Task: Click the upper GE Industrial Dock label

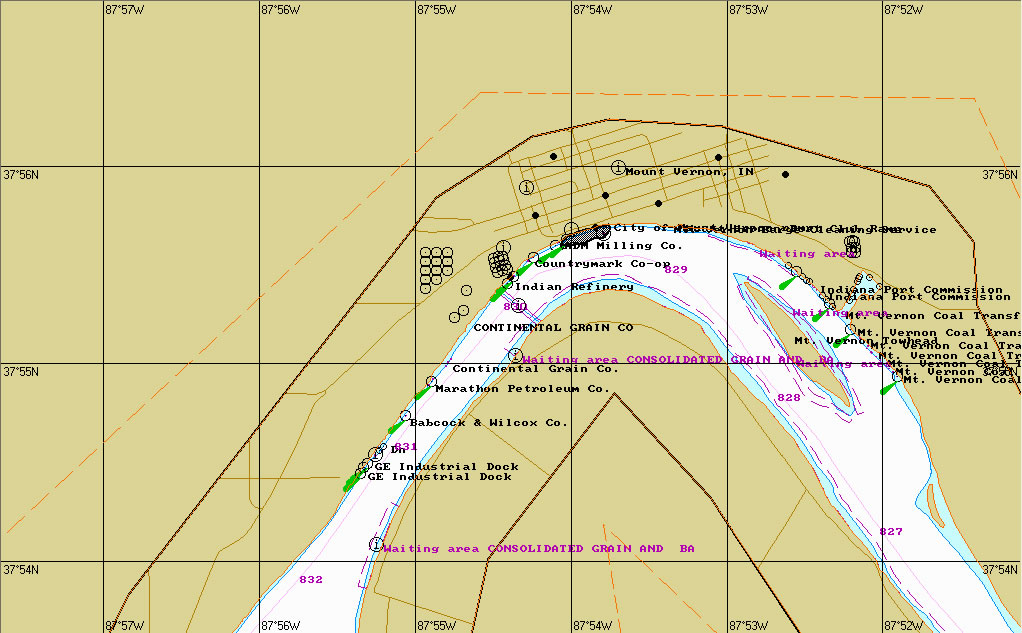Action: (x=446, y=467)
